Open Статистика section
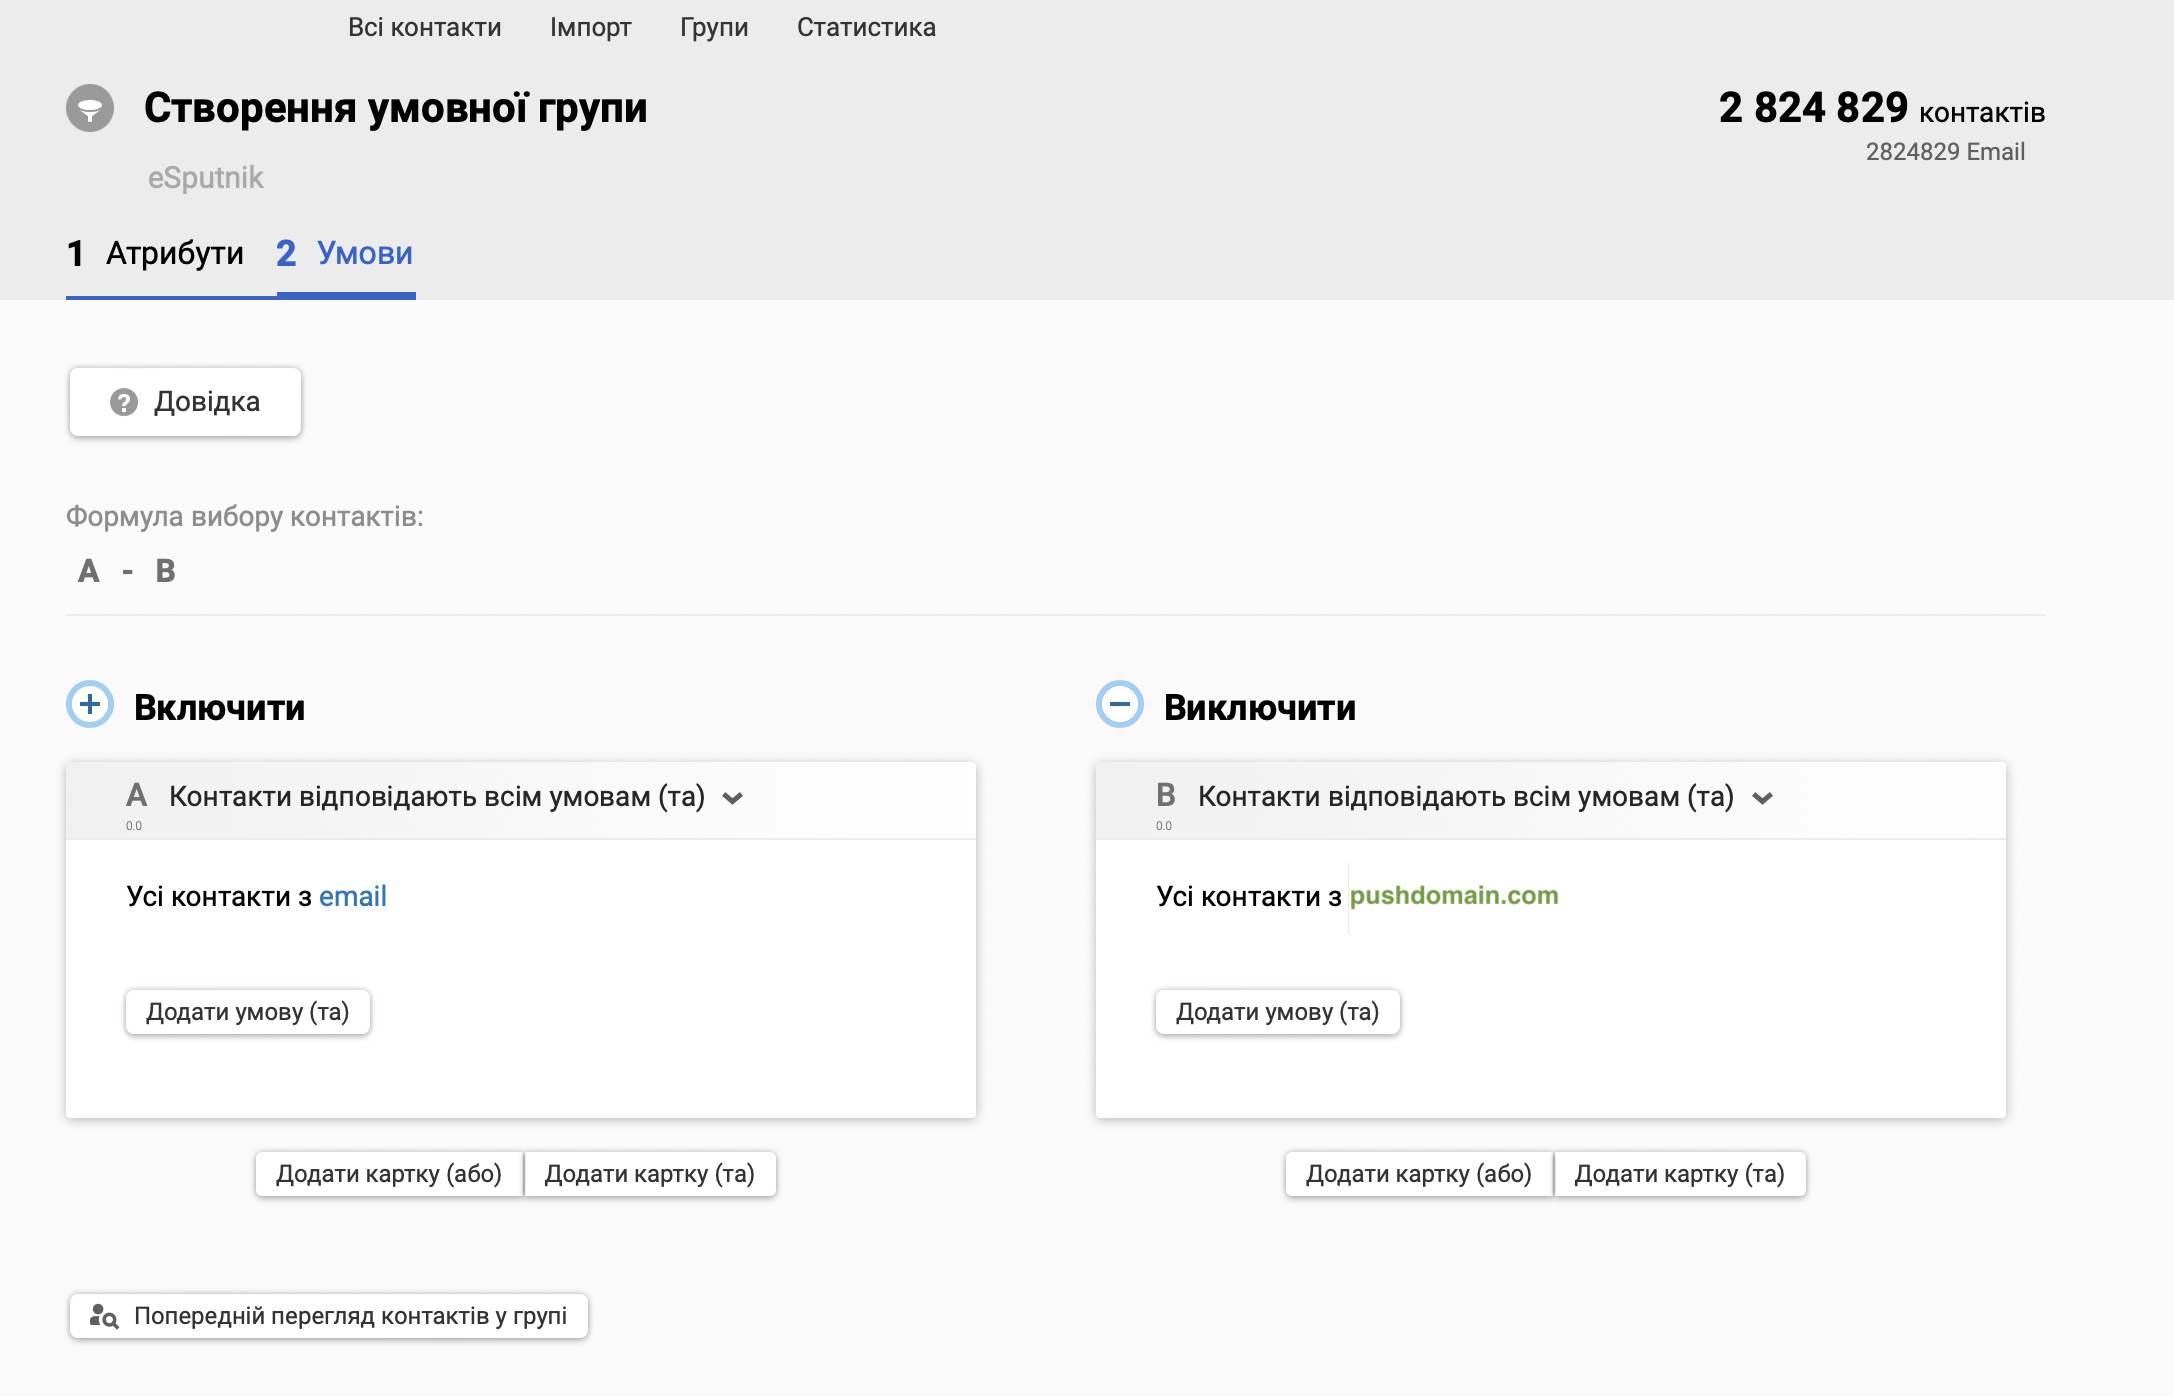 click(866, 27)
